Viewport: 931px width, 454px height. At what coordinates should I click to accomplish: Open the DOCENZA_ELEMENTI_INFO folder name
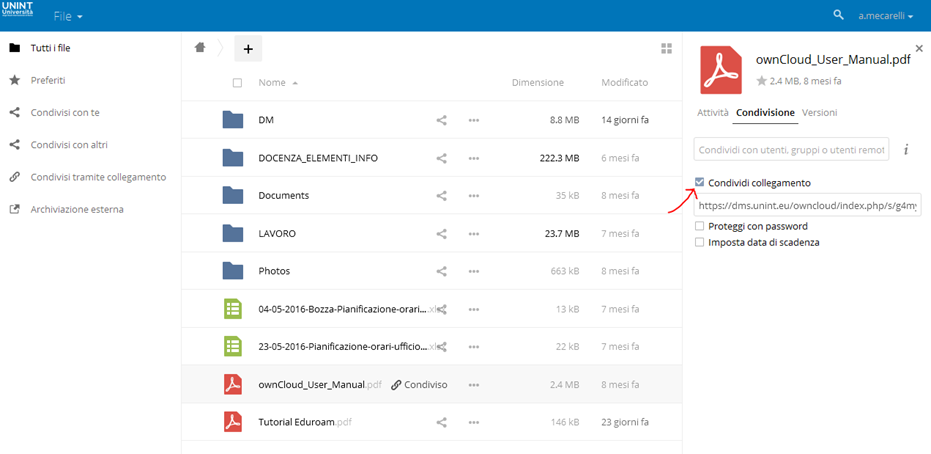coord(318,158)
